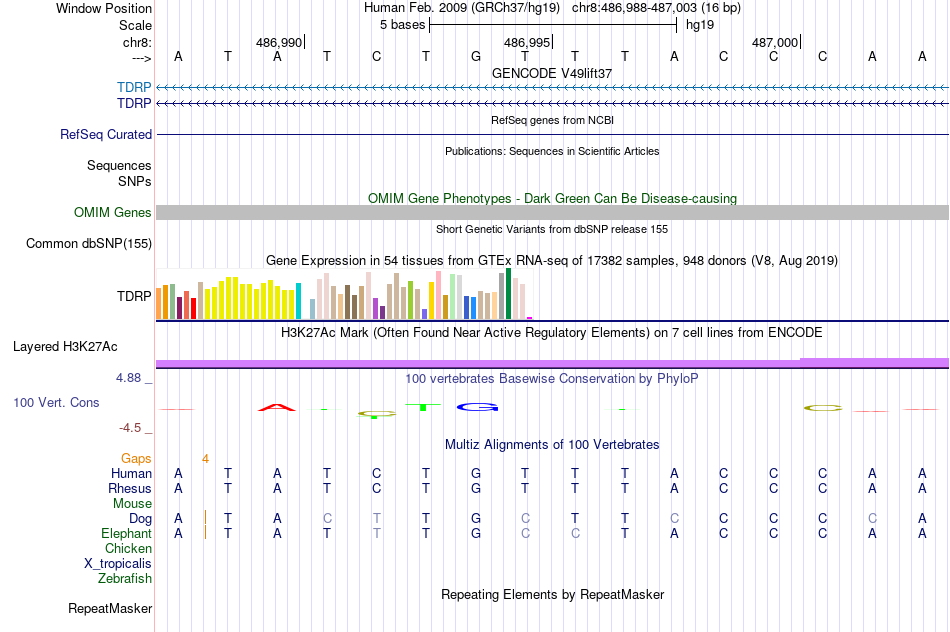Open the Layered H3K27Ac track label
Image resolution: width=950 pixels, height=632 pixels.
click(x=65, y=347)
